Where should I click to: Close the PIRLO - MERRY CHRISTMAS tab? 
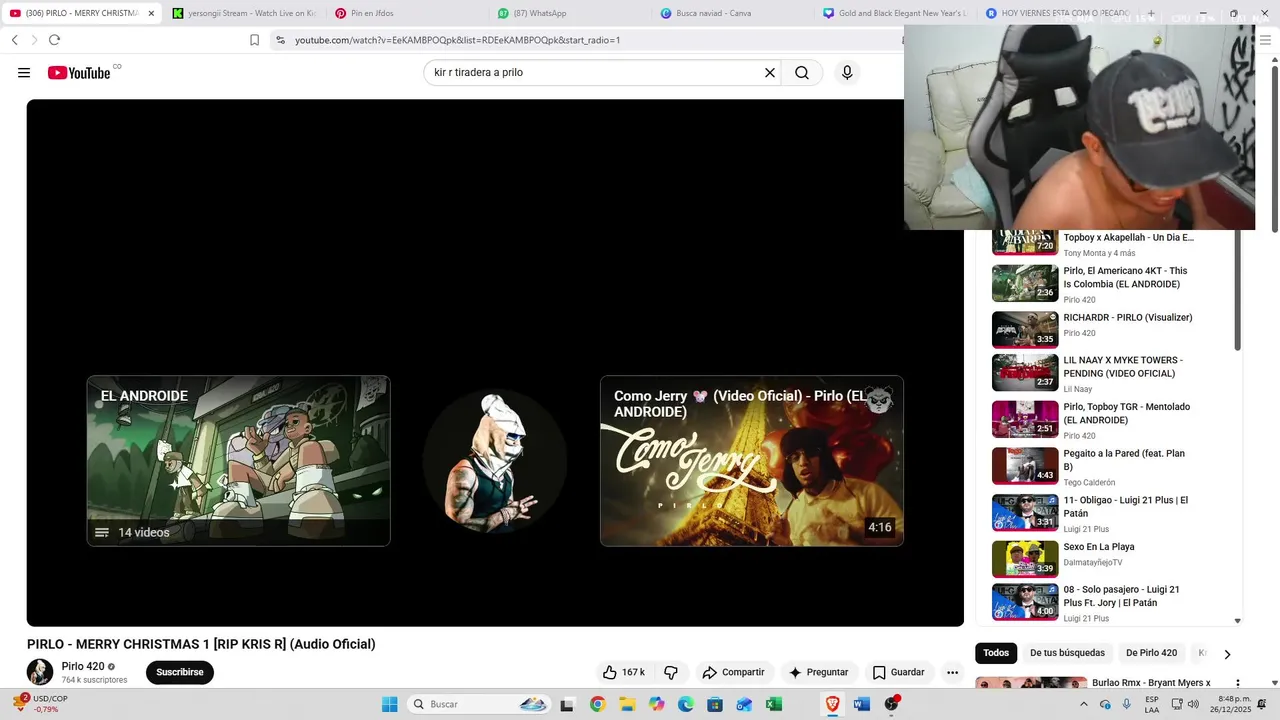pyautogui.click(x=151, y=13)
